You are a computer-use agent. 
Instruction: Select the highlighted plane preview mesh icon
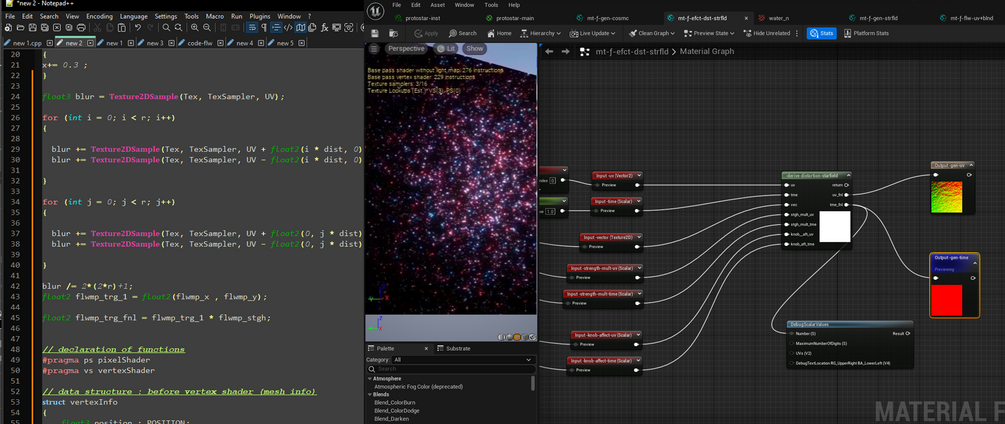coord(517,337)
